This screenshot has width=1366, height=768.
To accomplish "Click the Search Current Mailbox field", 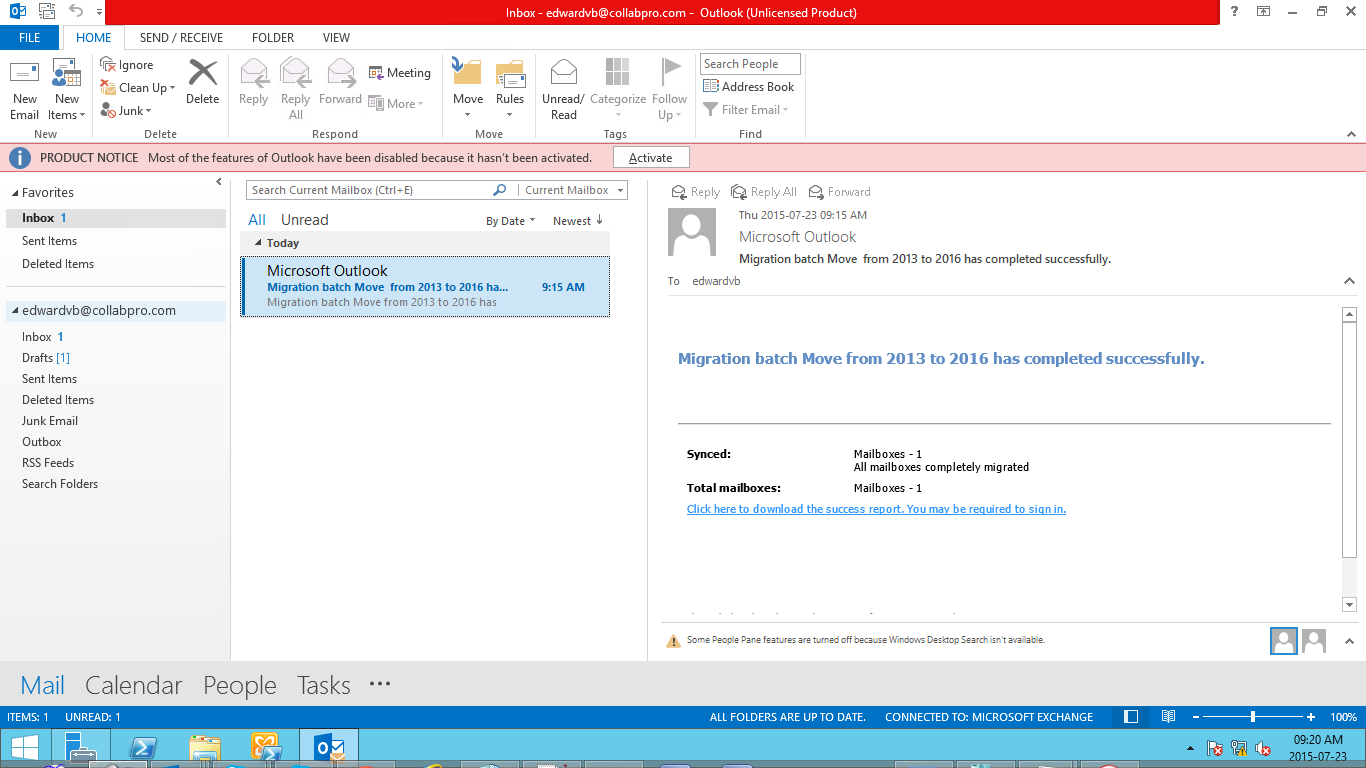I will [368, 190].
